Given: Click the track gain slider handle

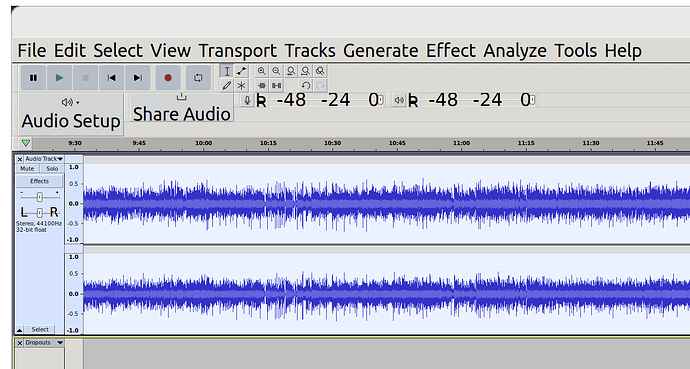Looking at the screenshot, I should point(40,197).
